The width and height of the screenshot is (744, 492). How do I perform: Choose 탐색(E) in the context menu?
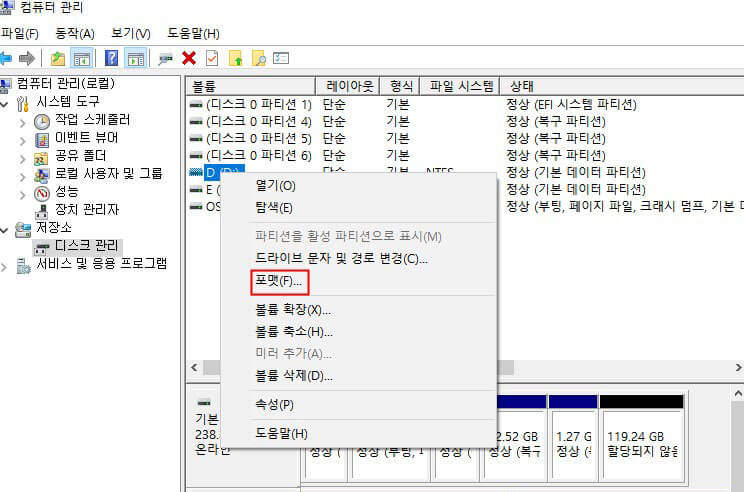274,207
